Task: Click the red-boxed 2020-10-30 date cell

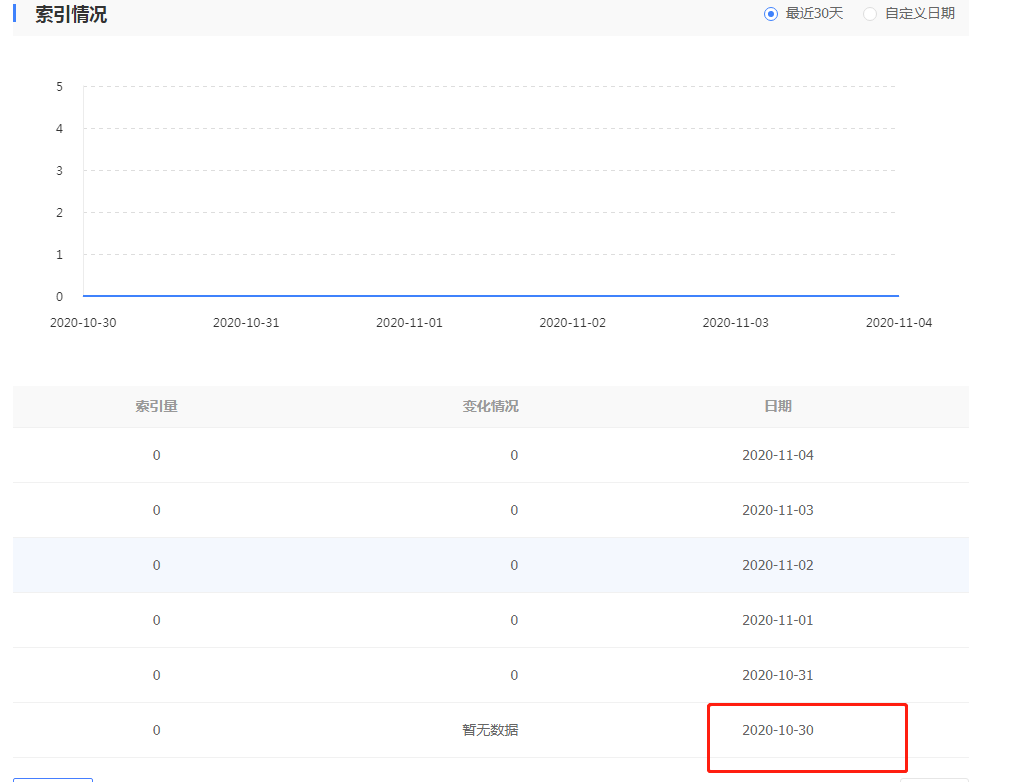Action: pos(777,730)
